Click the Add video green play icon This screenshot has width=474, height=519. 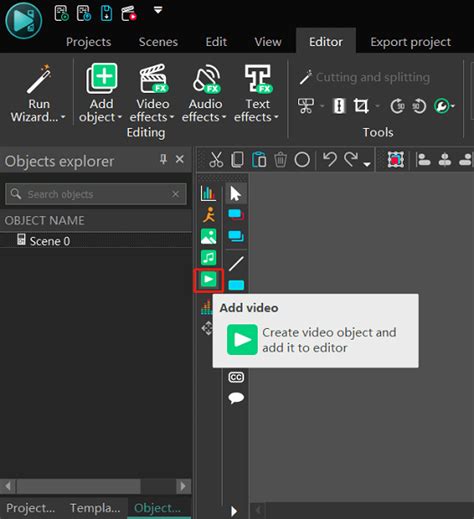pos(209,279)
